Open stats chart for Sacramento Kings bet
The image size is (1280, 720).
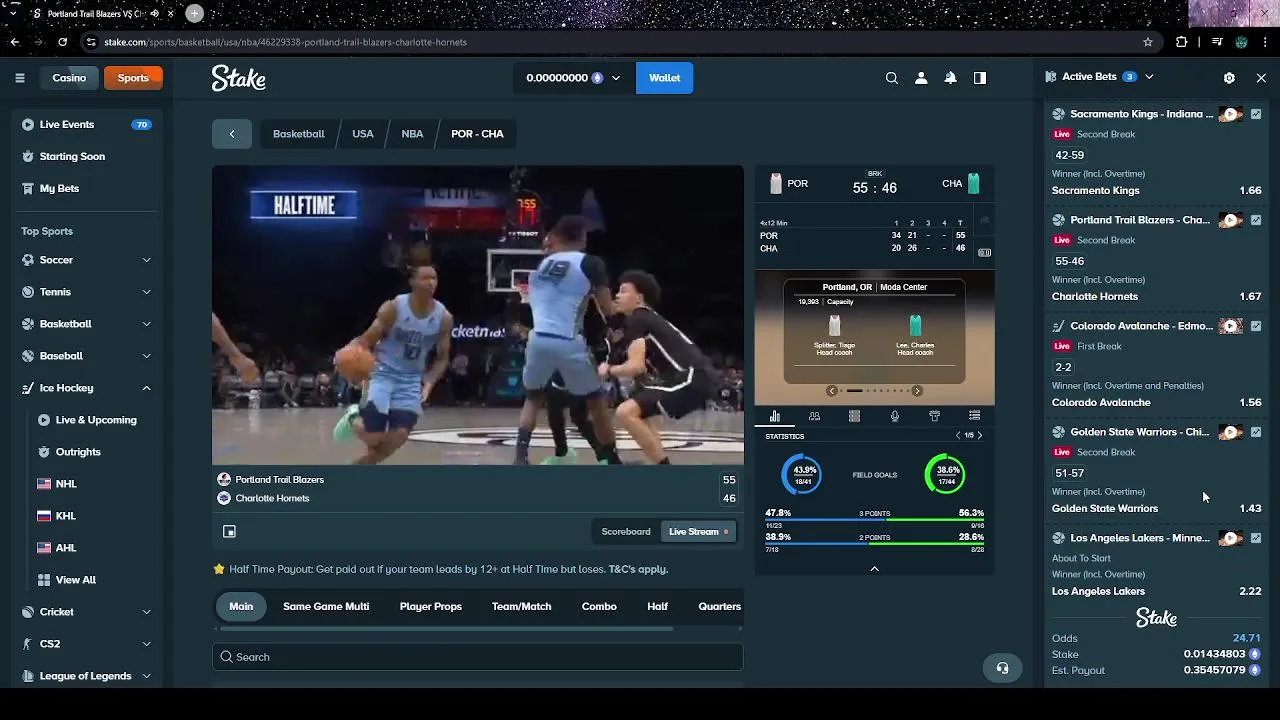tap(1256, 114)
